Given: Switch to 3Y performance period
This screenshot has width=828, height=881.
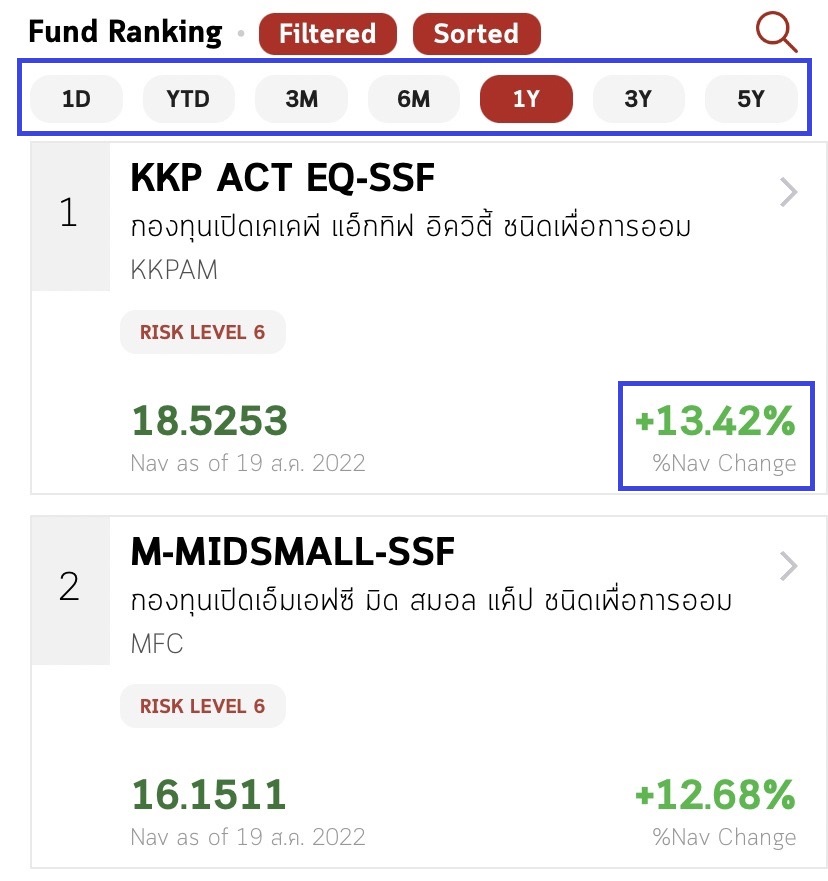Looking at the screenshot, I should [x=638, y=99].
